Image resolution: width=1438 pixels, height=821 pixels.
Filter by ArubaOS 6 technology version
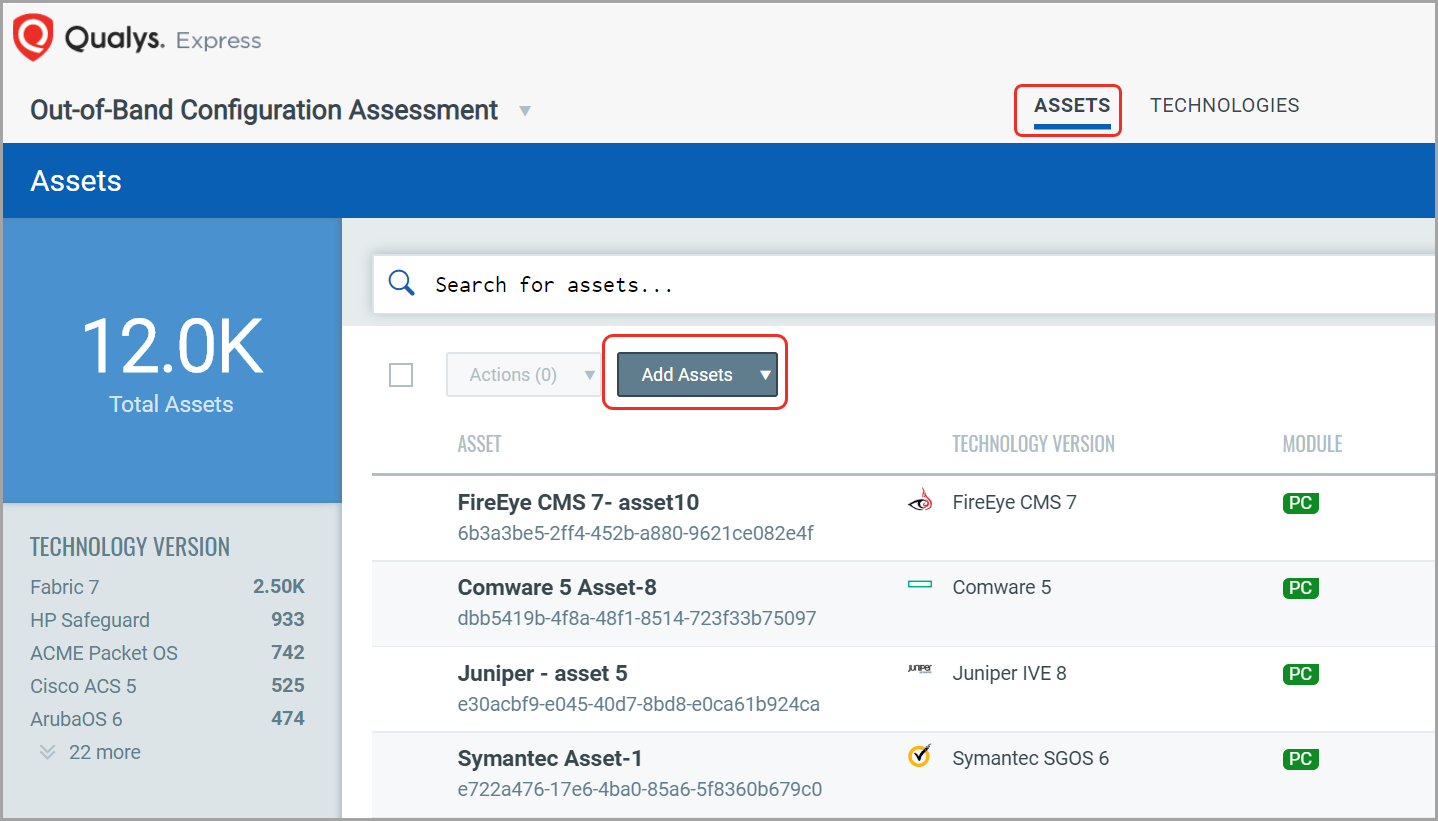pos(76,719)
